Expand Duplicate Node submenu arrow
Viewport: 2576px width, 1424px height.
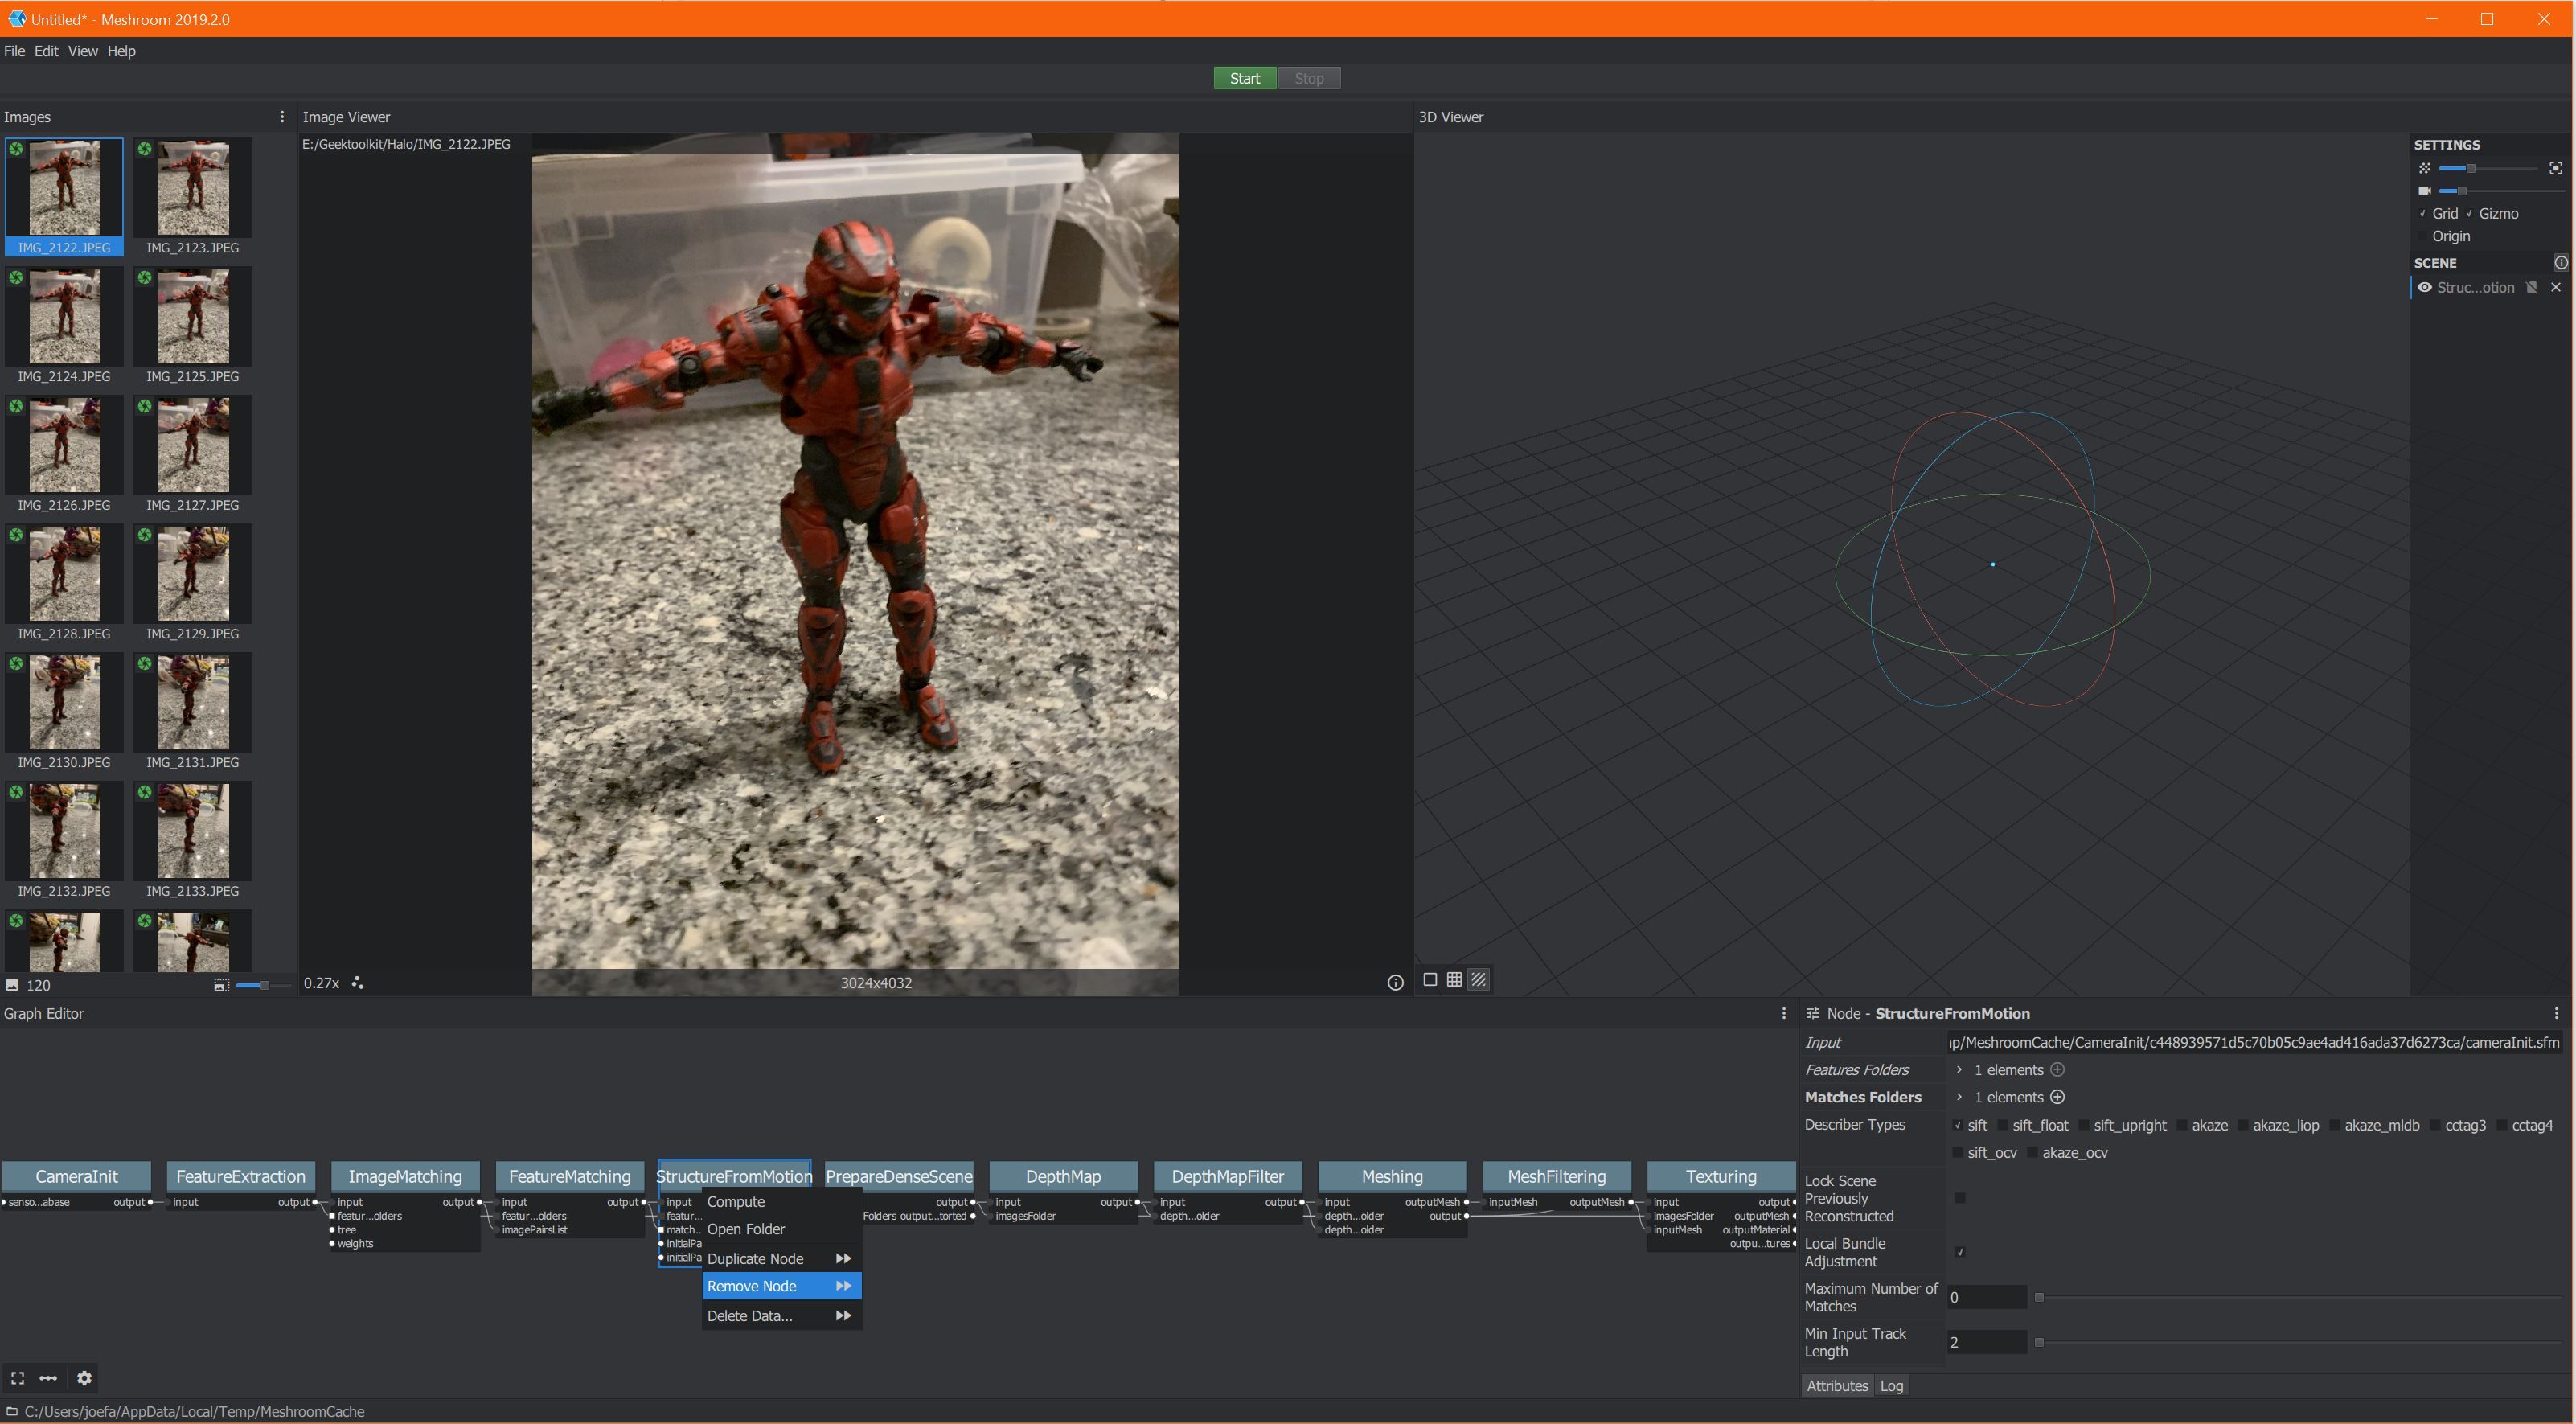click(x=843, y=1259)
